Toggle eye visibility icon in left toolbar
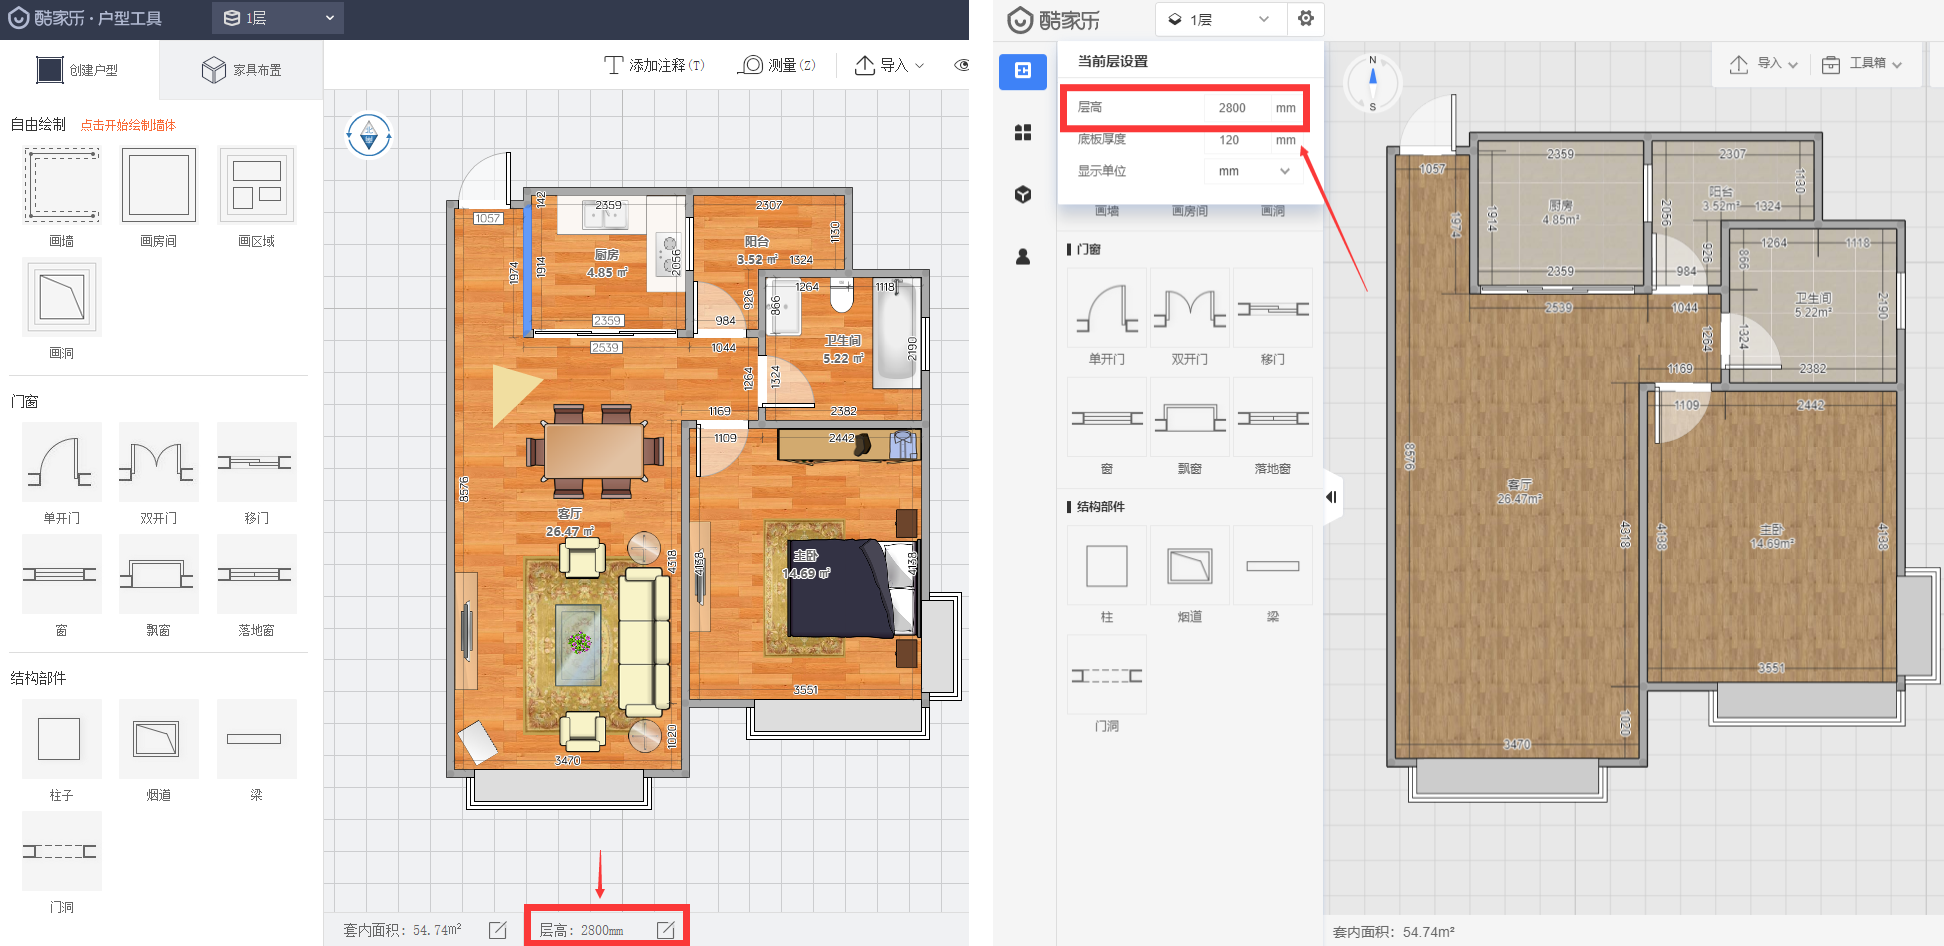Image resolution: width=1944 pixels, height=946 pixels. point(962,65)
